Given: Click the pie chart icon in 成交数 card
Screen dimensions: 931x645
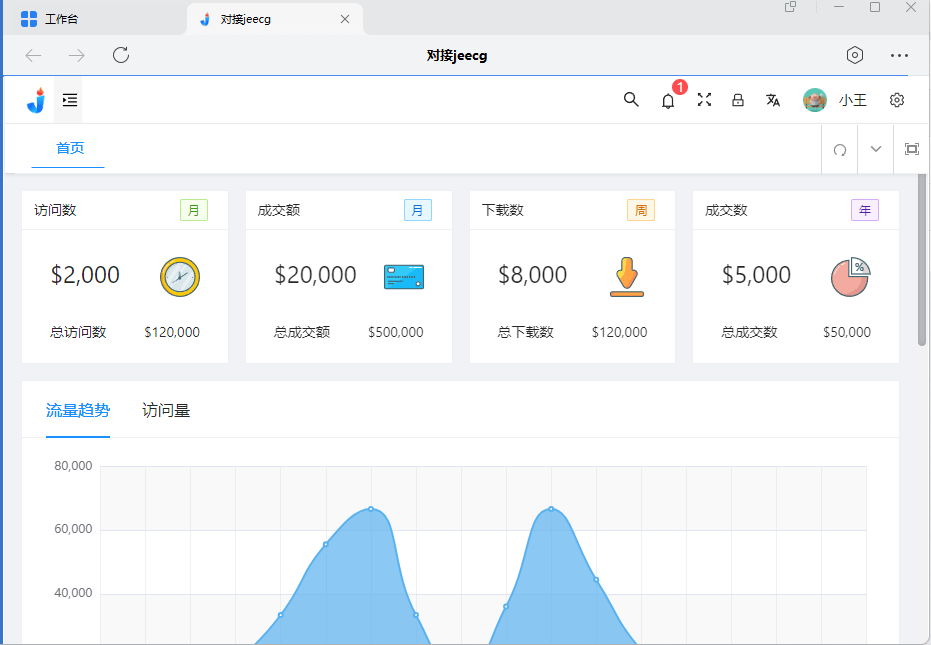Looking at the screenshot, I should pos(850,277).
